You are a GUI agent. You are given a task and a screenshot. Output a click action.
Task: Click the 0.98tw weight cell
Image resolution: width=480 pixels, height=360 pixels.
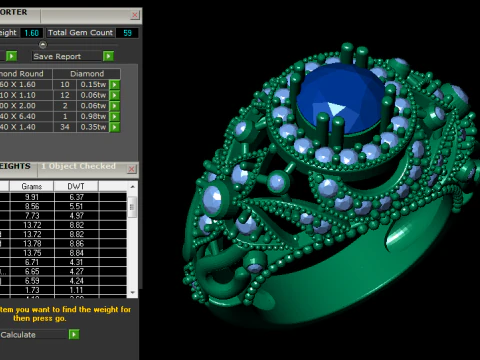93,116
